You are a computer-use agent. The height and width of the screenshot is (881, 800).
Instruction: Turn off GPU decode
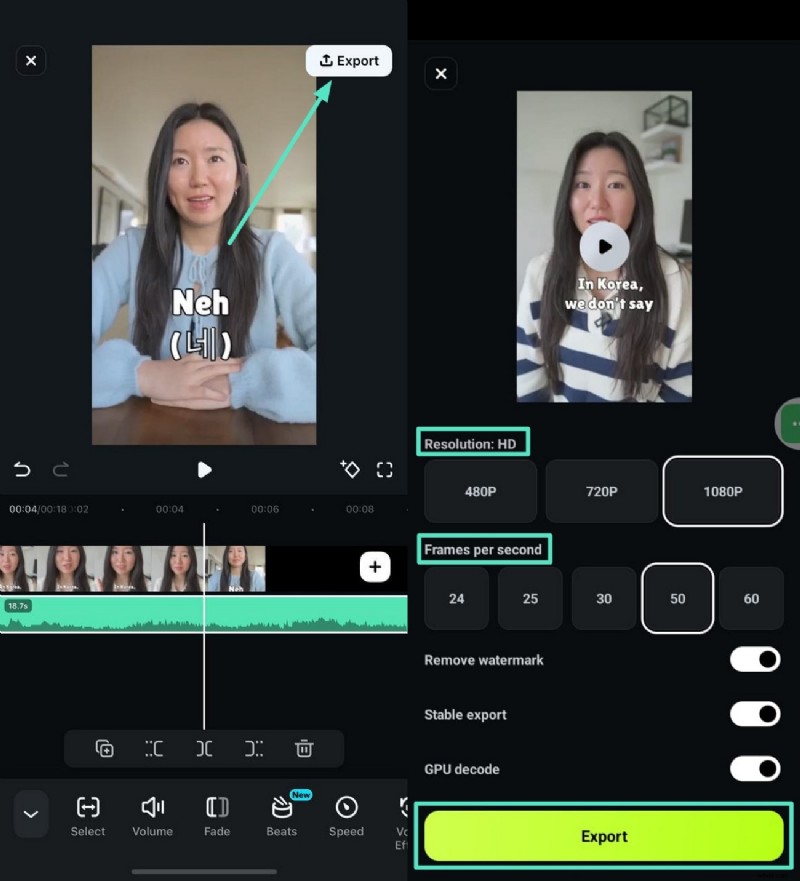click(757, 769)
